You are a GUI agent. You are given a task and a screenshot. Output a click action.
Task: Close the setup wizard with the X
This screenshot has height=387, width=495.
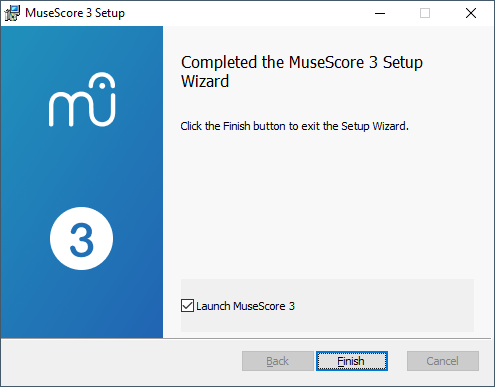point(471,13)
